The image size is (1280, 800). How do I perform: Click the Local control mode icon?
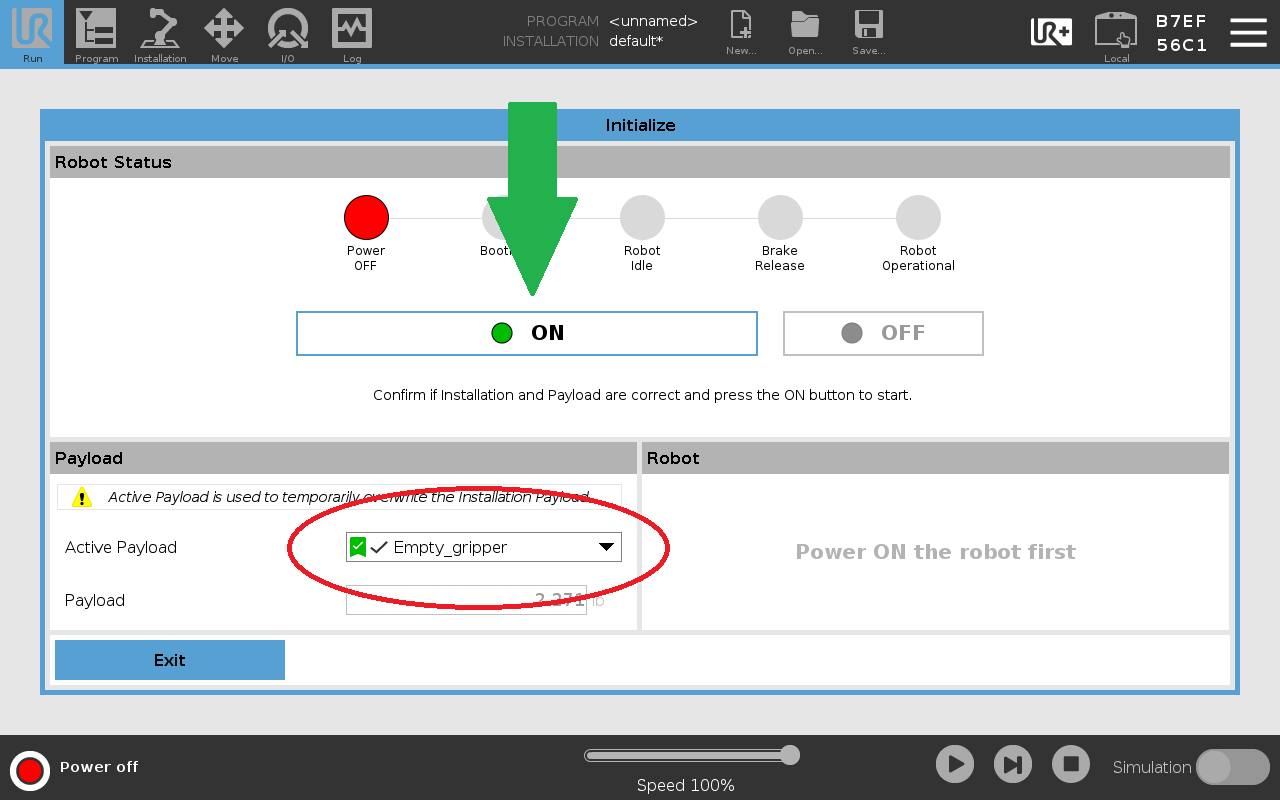pos(1116,30)
